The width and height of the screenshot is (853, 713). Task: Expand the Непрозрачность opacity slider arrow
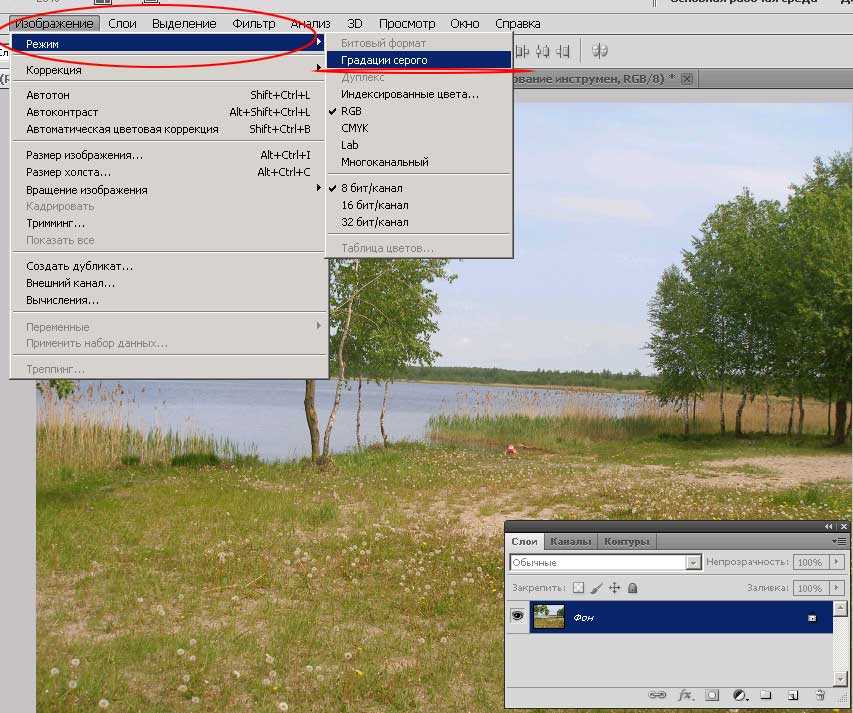[x=837, y=563]
